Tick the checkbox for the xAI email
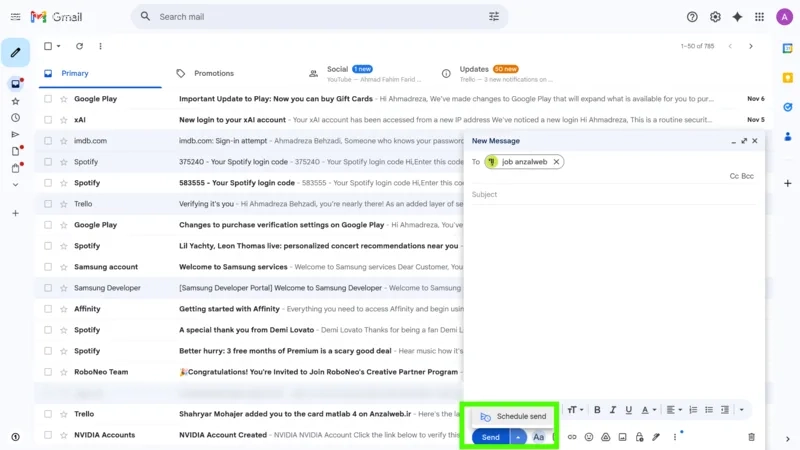800x450 pixels. (x=47, y=120)
